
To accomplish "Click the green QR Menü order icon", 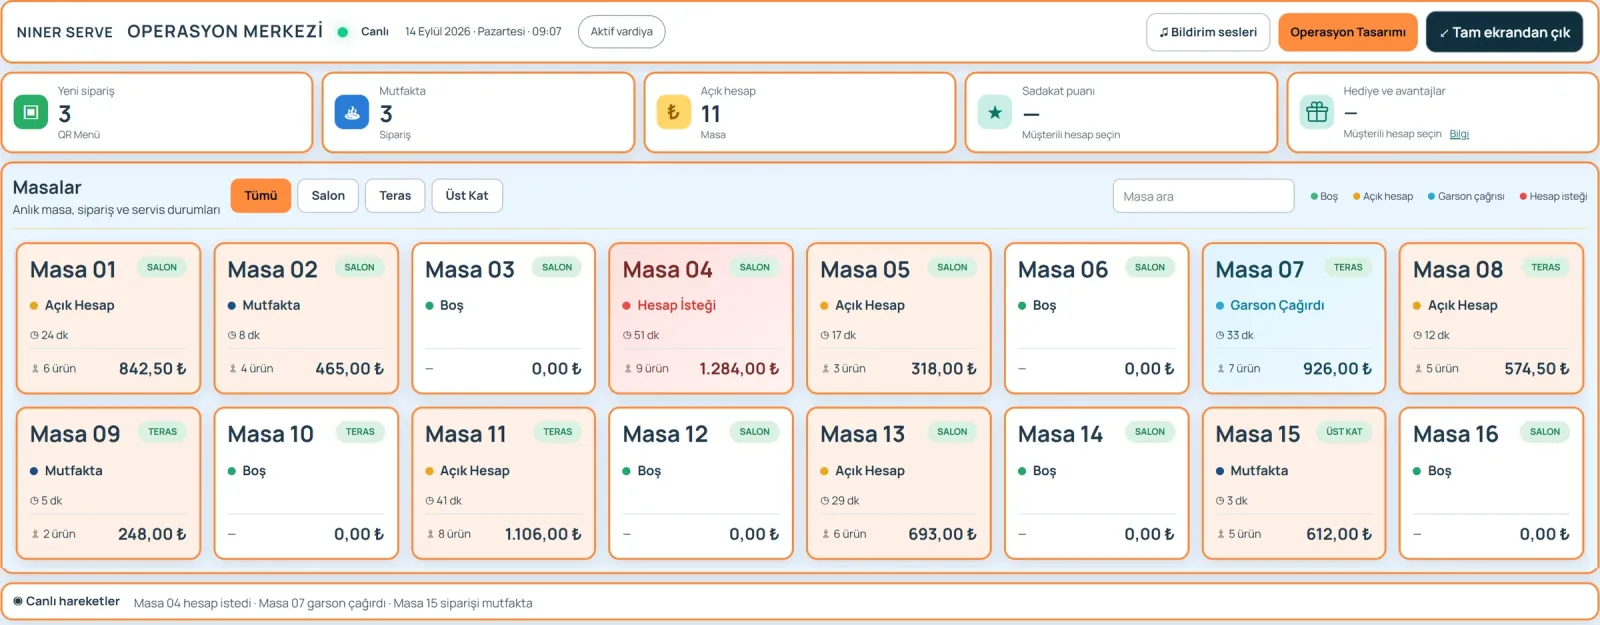I will [x=31, y=112].
